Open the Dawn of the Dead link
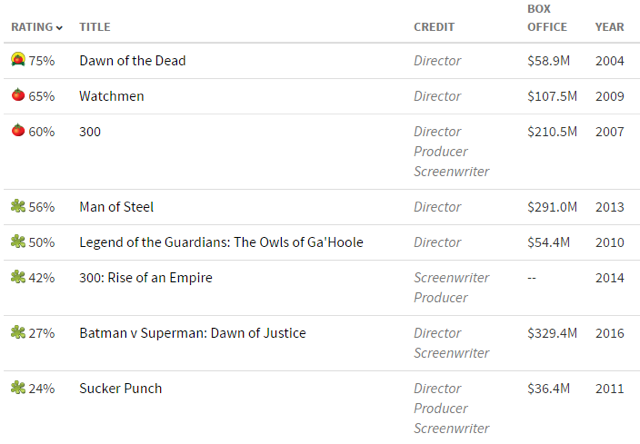640x444 pixels. pos(132,60)
